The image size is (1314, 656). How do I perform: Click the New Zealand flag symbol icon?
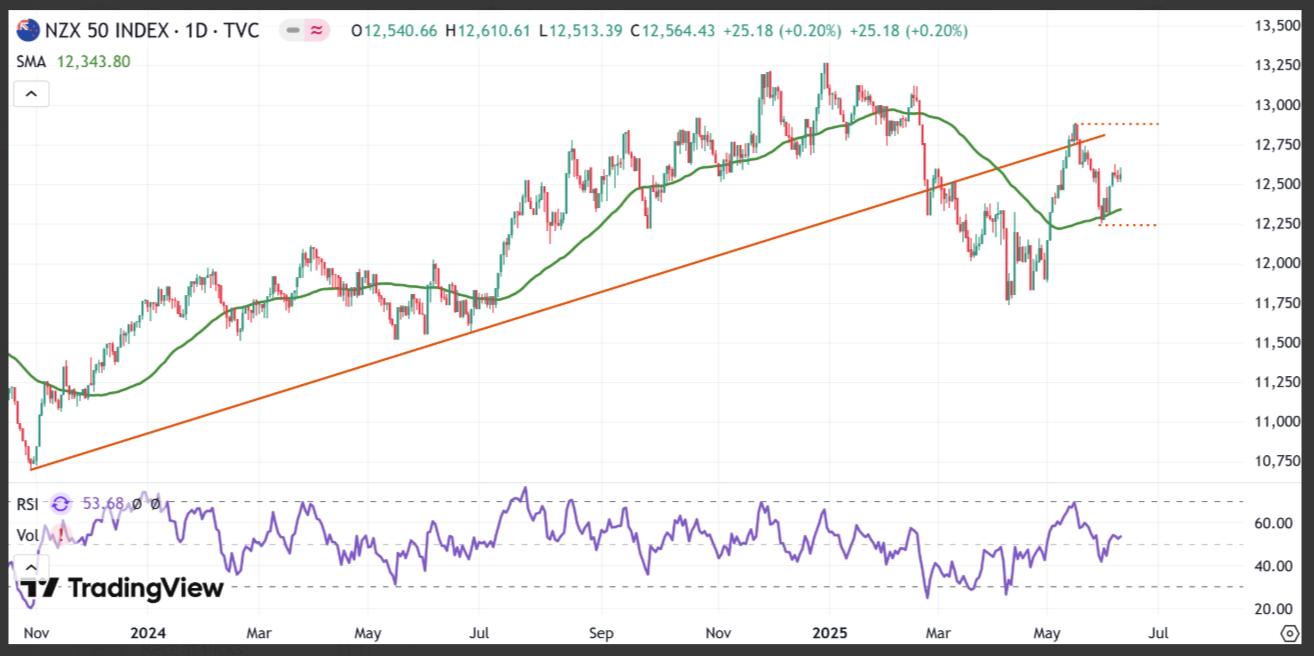[x=28, y=30]
